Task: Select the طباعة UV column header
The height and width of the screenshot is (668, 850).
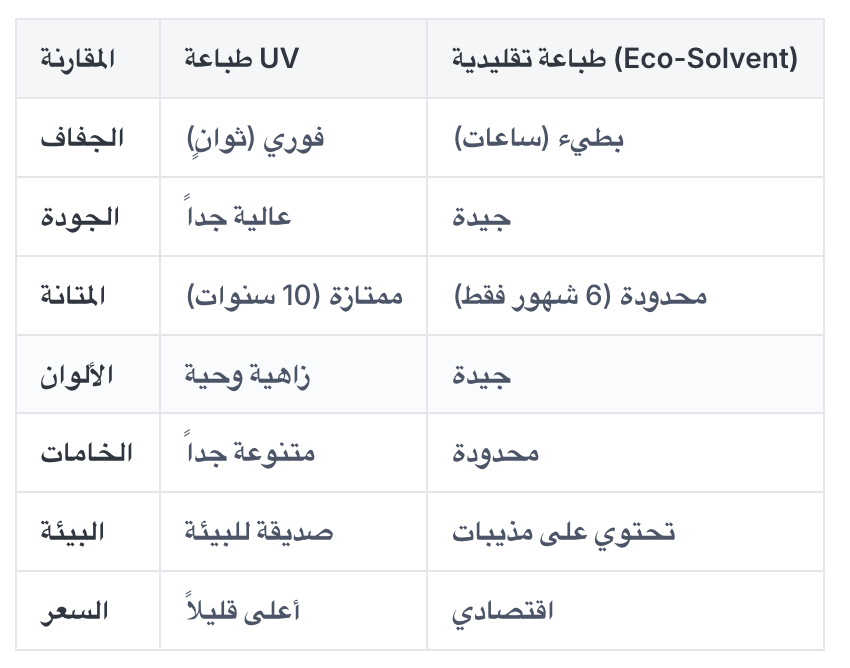Action: pyautogui.click(x=241, y=59)
